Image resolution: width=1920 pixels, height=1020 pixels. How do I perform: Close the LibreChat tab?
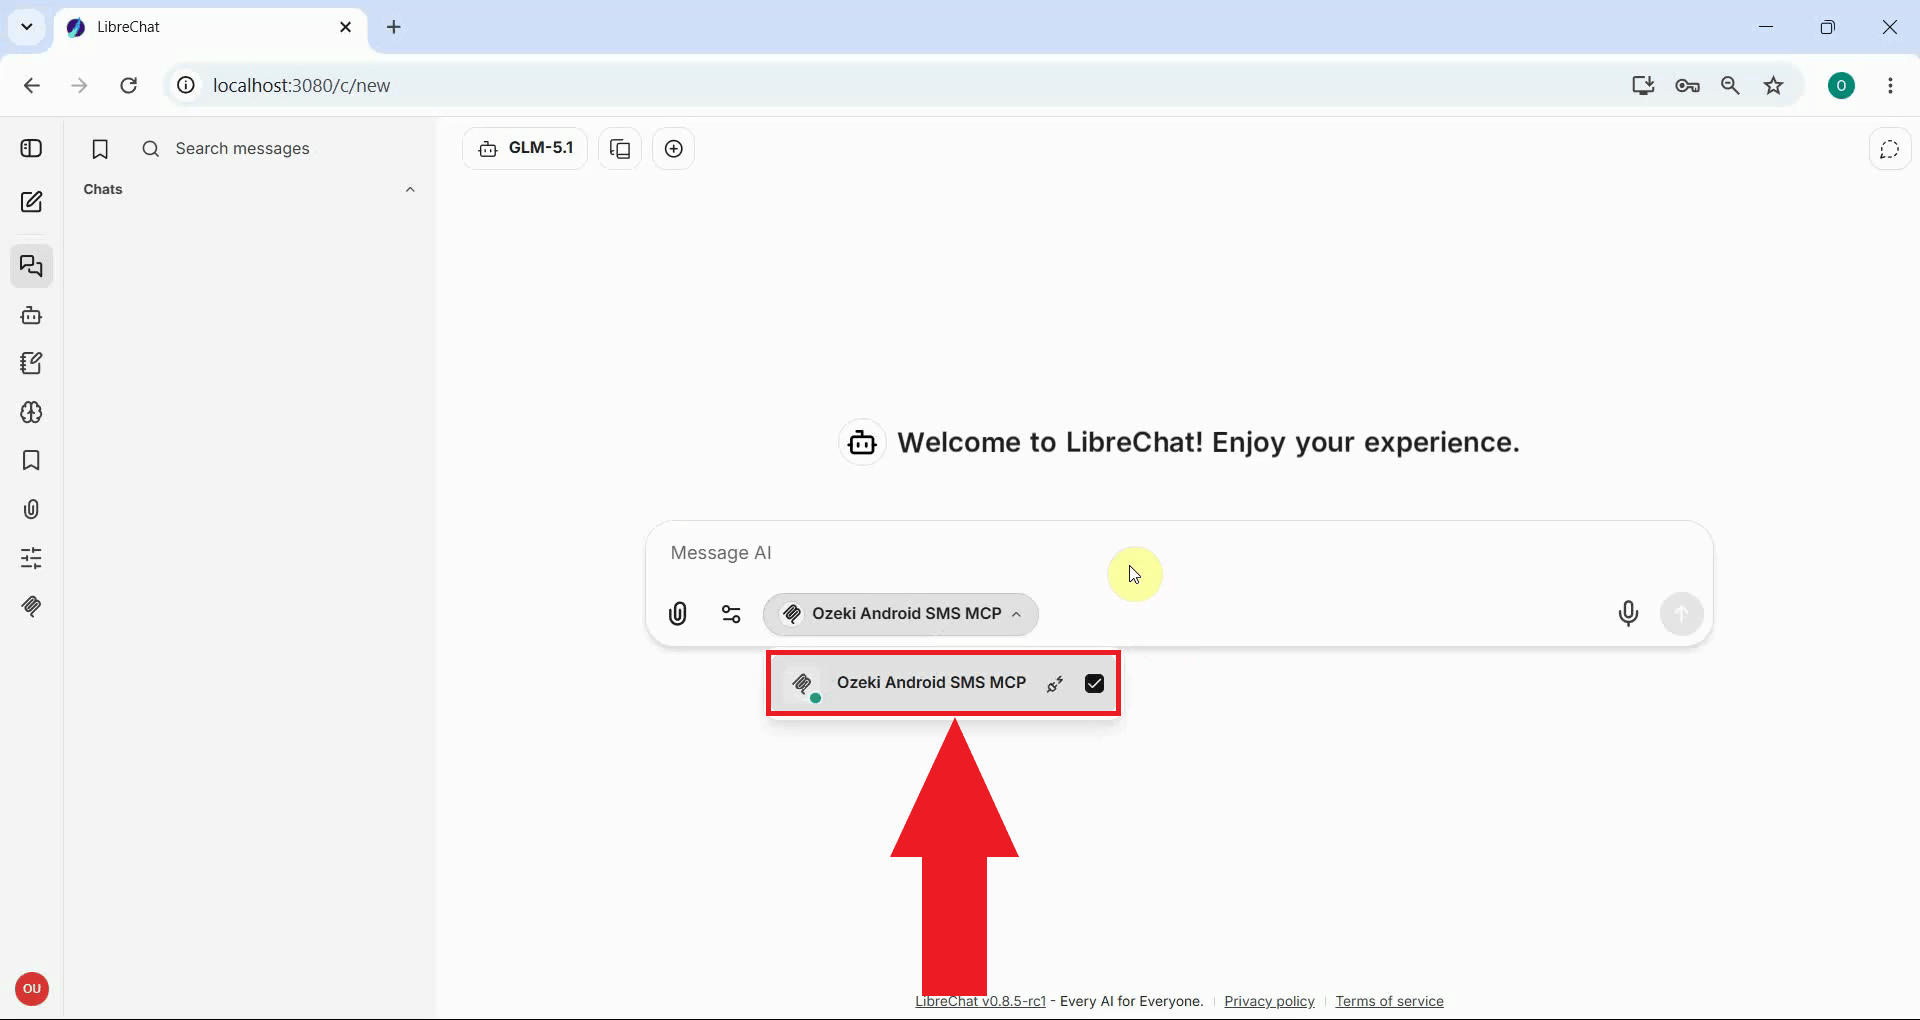[346, 27]
